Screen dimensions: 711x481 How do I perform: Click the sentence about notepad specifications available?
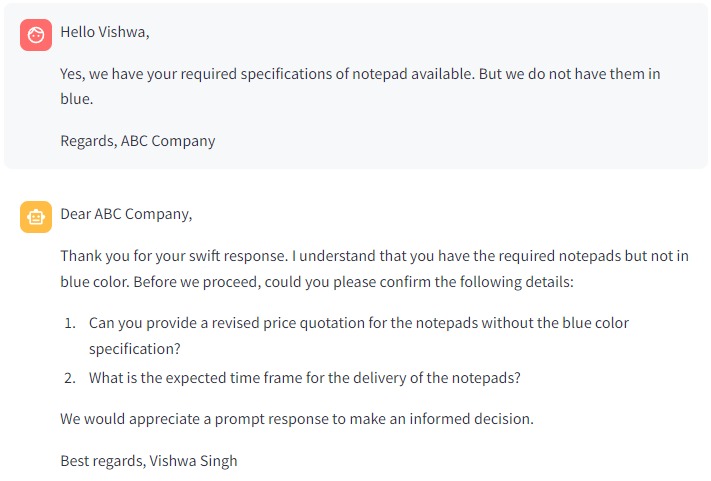(360, 74)
